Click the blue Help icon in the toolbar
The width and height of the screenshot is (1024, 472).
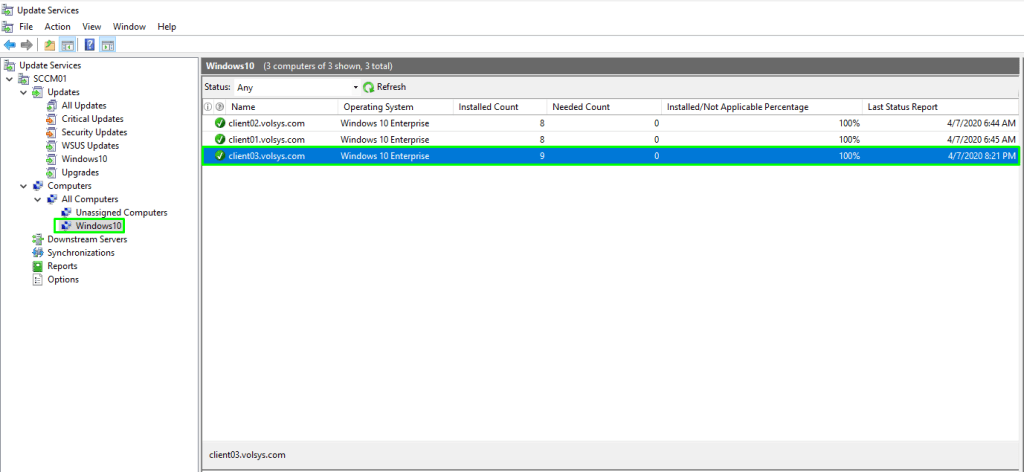pos(90,45)
